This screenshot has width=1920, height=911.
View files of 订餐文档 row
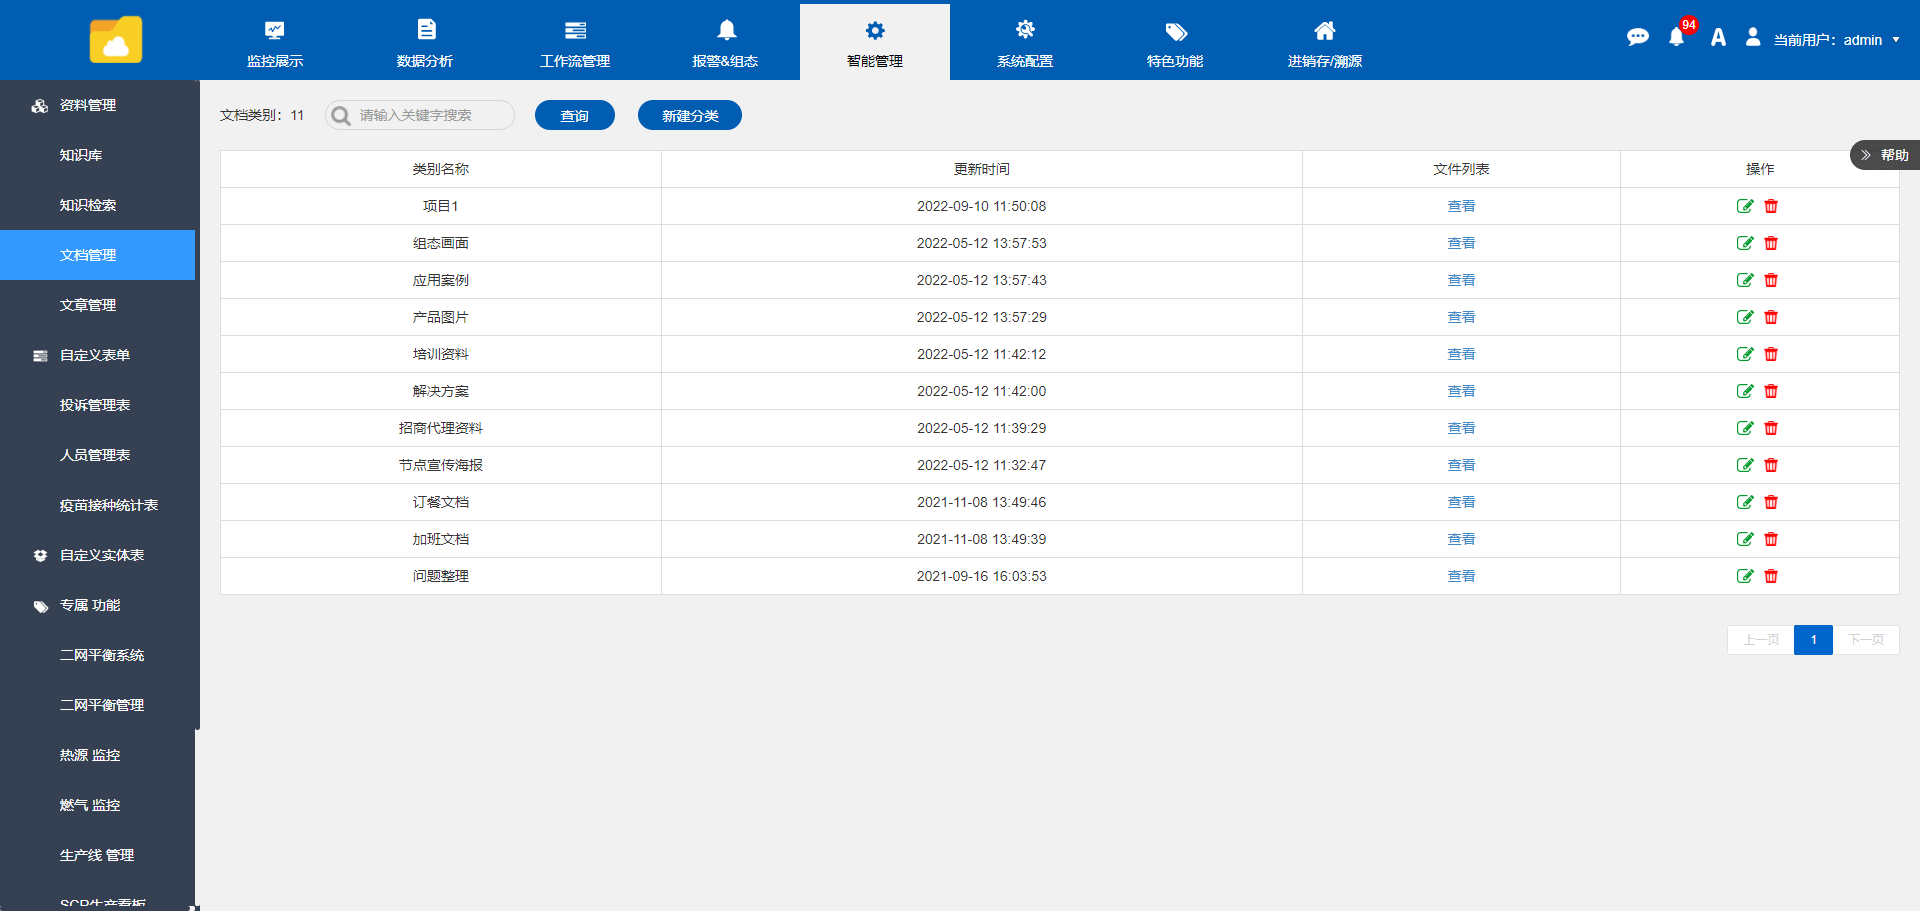click(1461, 502)
